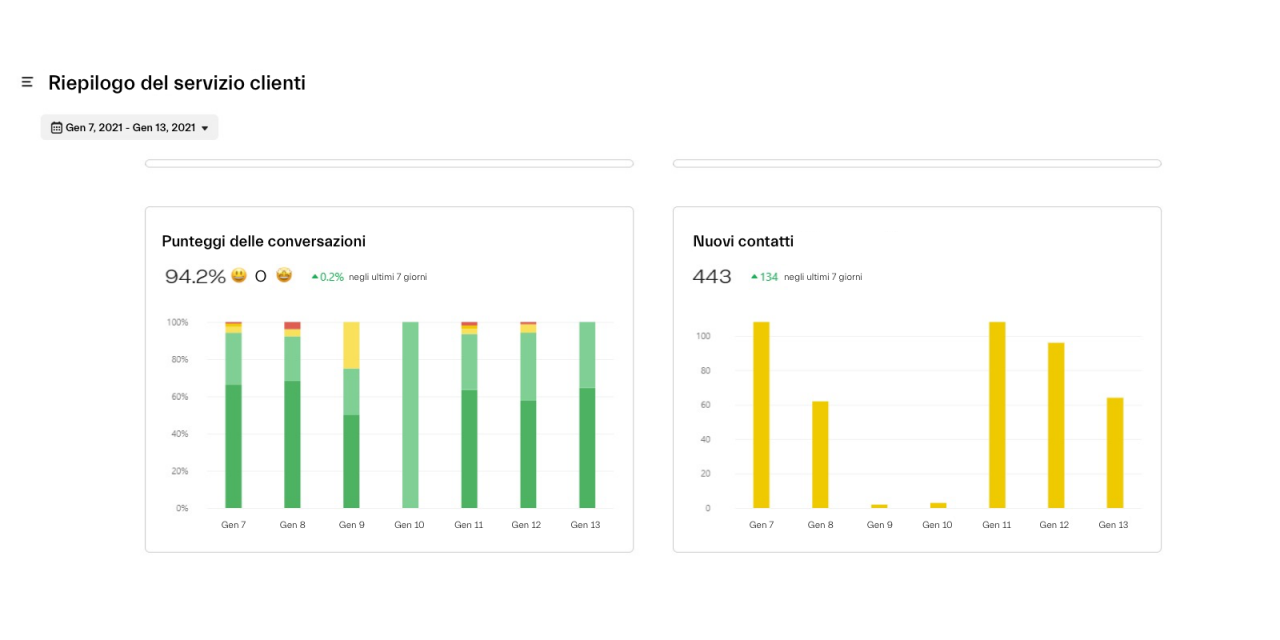This screenshot has width=1280, height=640.
Task: Click the green up arrow beside 134
Action: tap(754, 277)
